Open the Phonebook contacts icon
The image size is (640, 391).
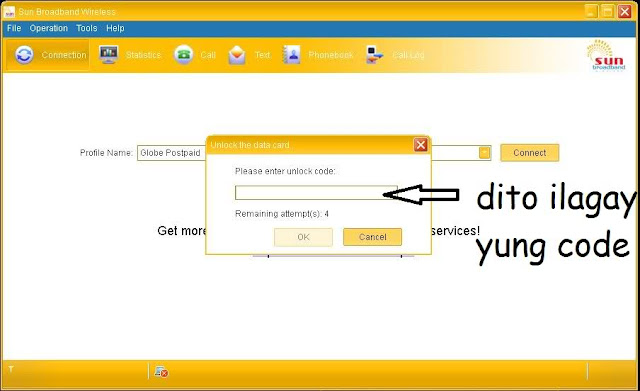pos(291,55)
